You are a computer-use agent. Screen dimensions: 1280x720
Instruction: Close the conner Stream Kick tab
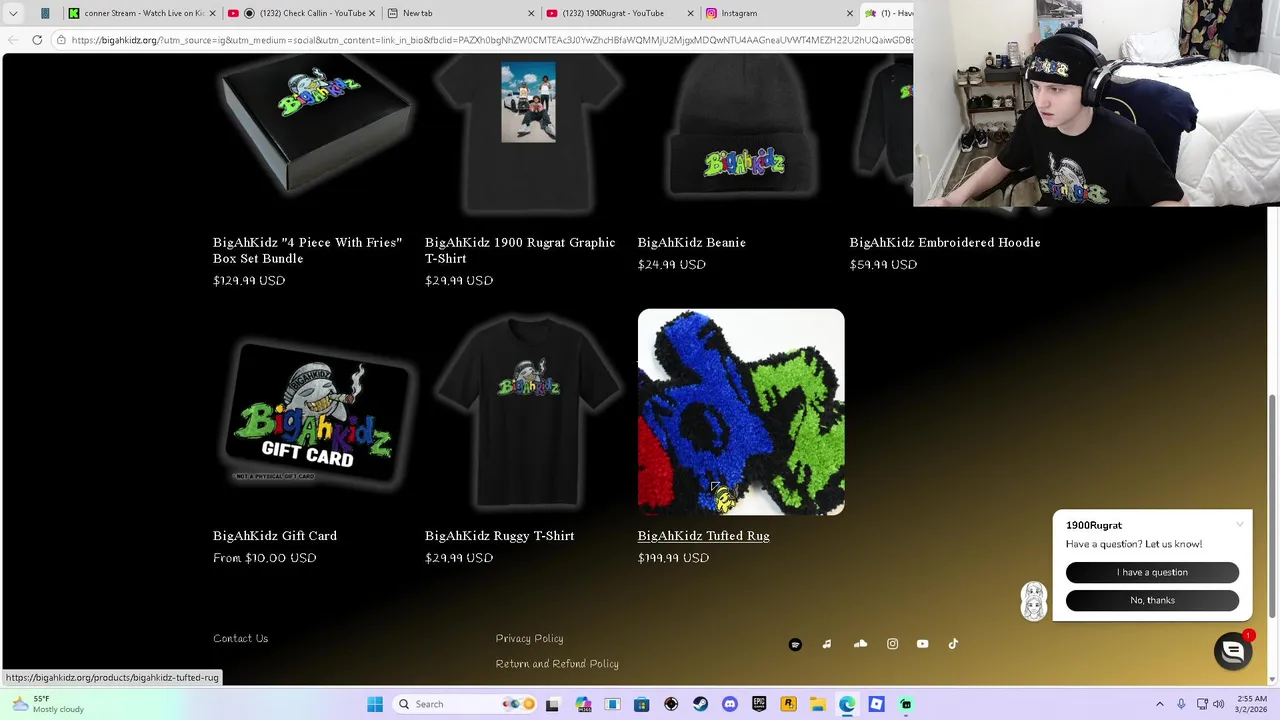212,13
